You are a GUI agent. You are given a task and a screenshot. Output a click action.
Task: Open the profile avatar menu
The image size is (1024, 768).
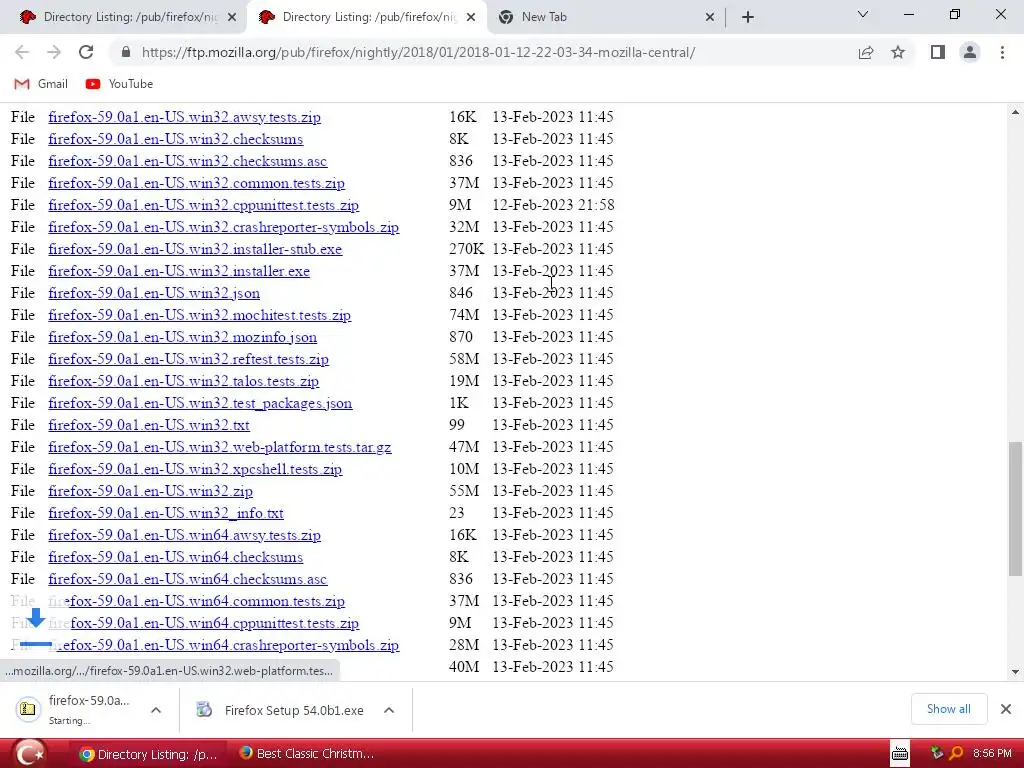pyautogui.click(x=970, y=52)
